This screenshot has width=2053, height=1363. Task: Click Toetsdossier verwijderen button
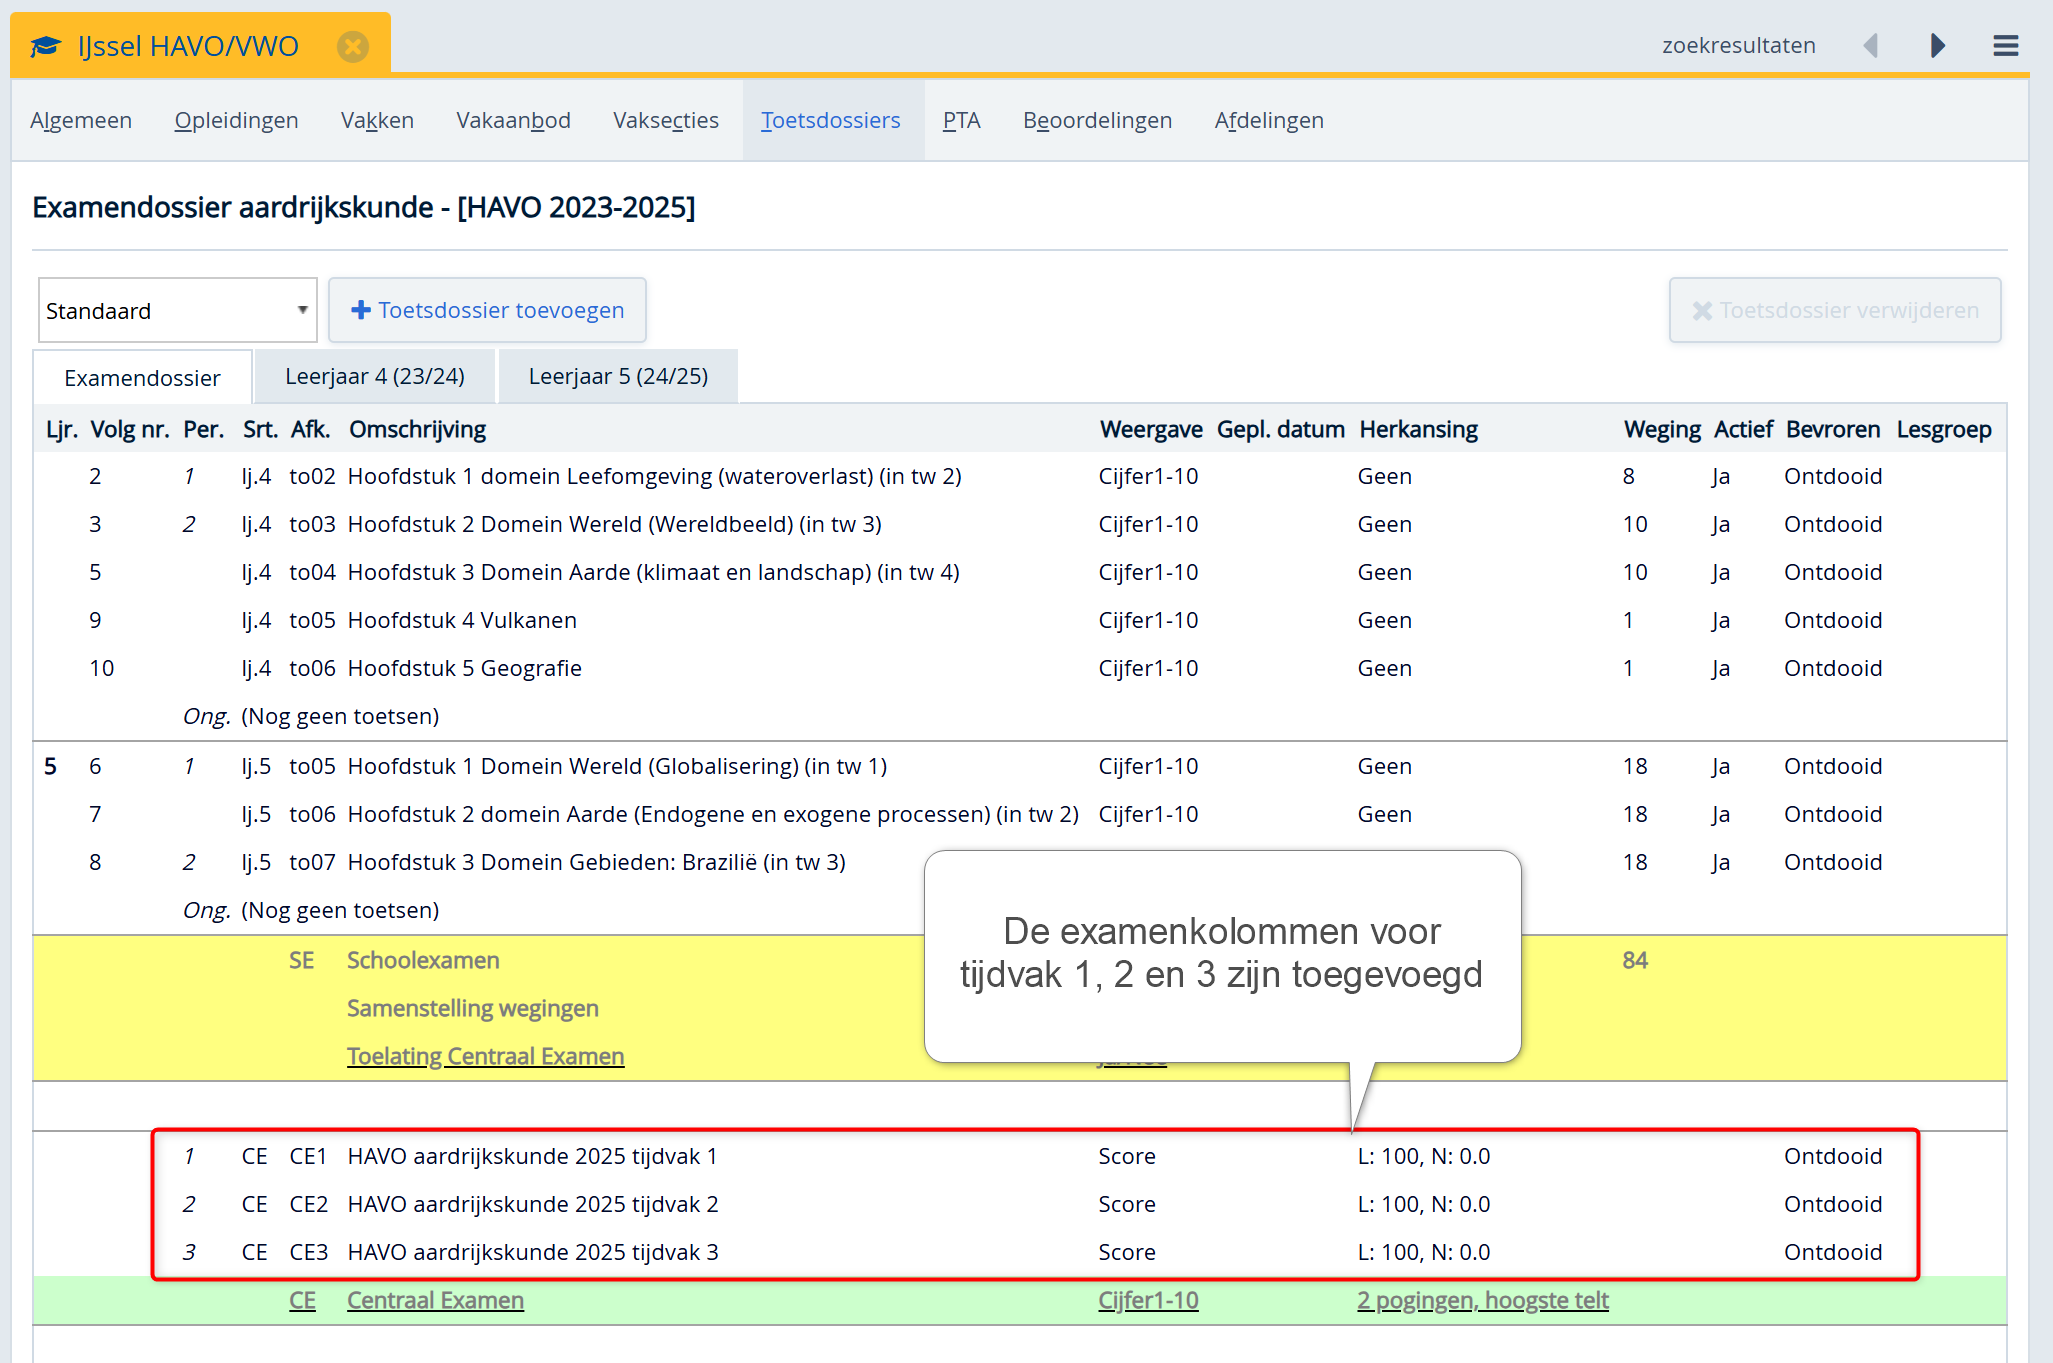[1834, 311]
